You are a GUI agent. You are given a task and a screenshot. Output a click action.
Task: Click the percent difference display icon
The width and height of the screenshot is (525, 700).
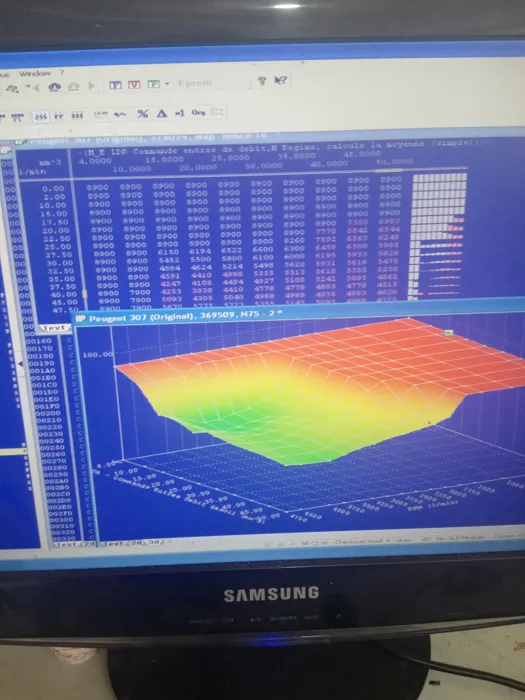[142, 114]
